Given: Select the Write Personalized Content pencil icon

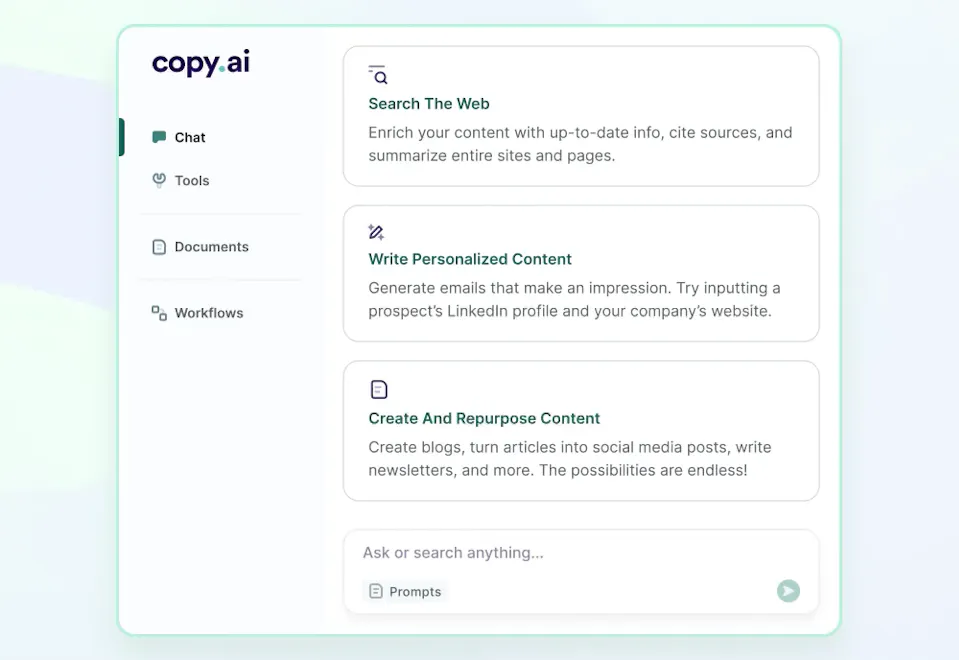Looking at the screenshot, I should pyautogui.click(x=376, y=231).
